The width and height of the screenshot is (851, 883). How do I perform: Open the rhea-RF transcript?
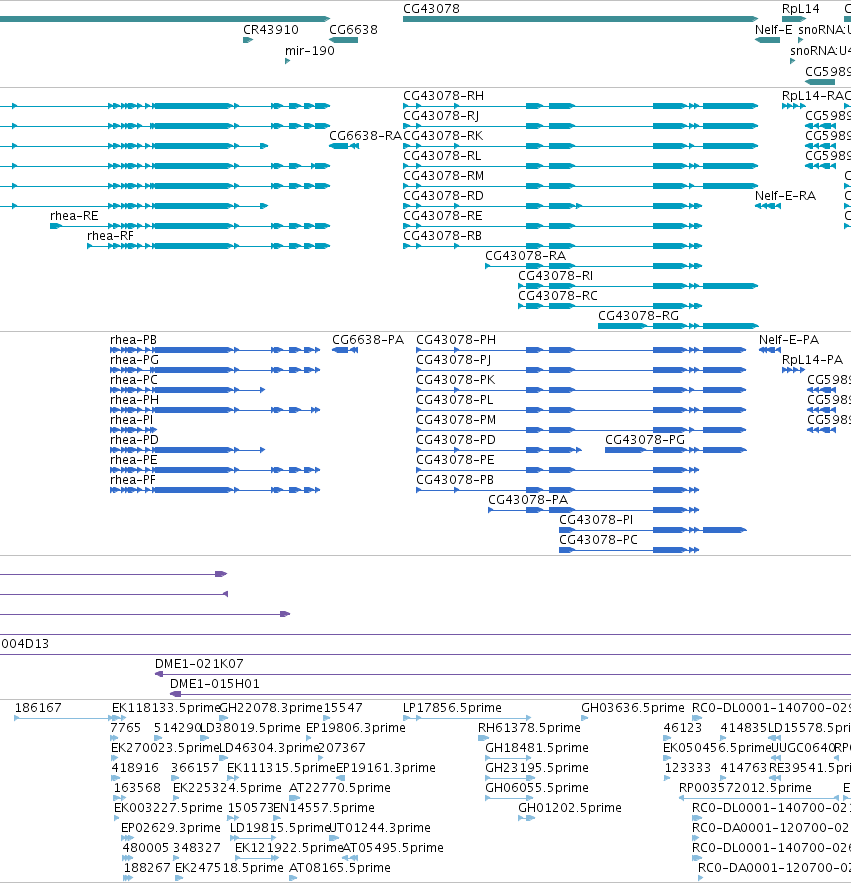click(208, 246)
